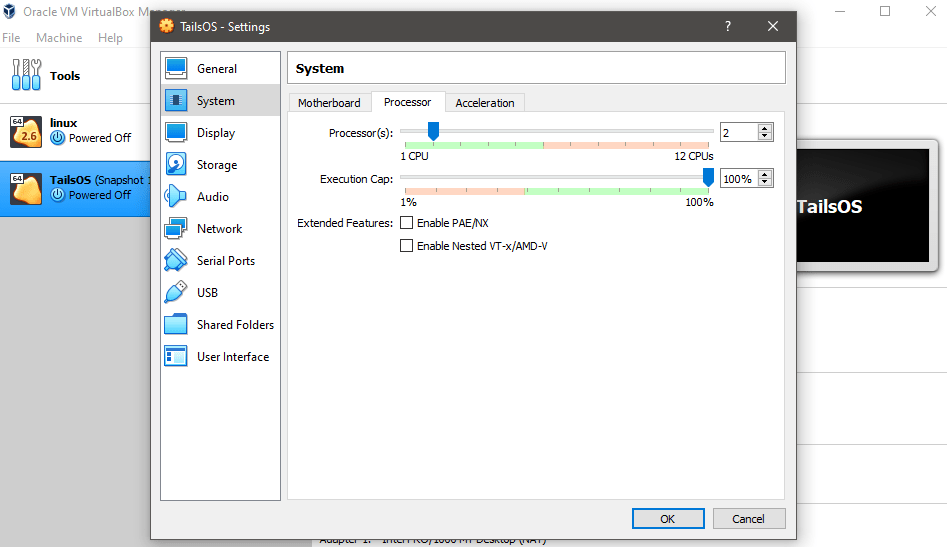This screenshot has height=547, width=947.
Task: Open the Audio speaker icon
Action: click(176, 196)
